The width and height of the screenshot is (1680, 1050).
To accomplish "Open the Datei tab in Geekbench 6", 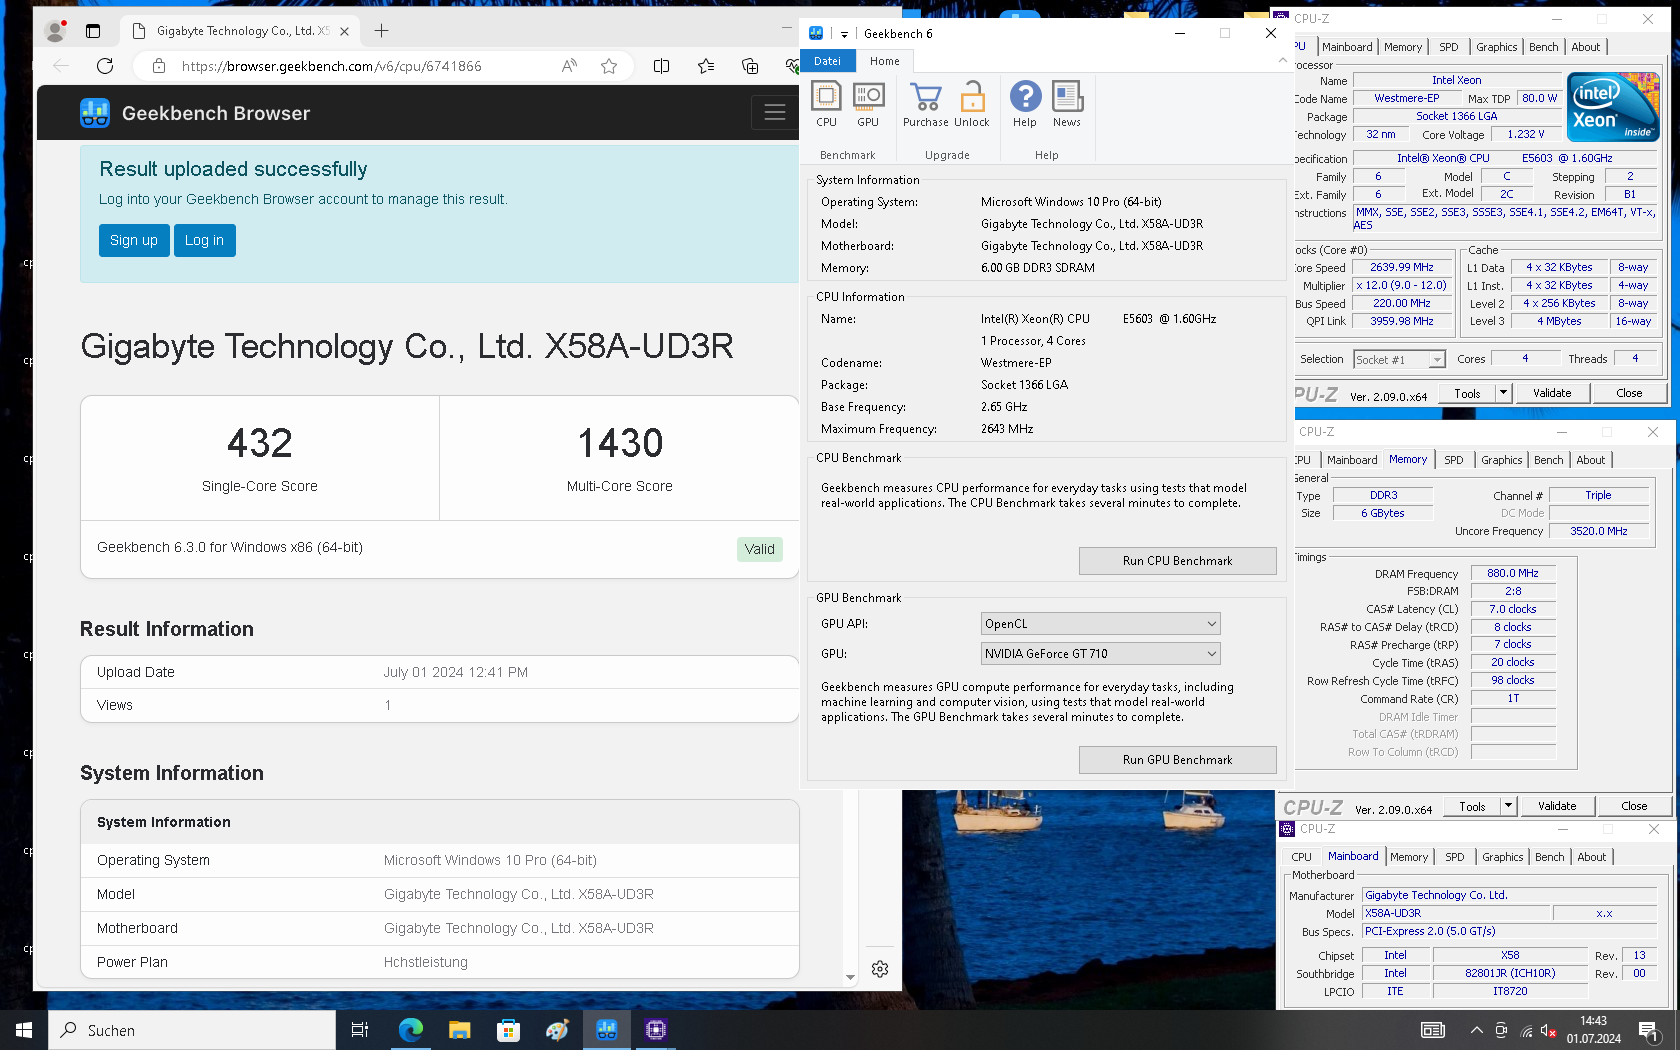I will pyautogui.click(x=828, y=61).
